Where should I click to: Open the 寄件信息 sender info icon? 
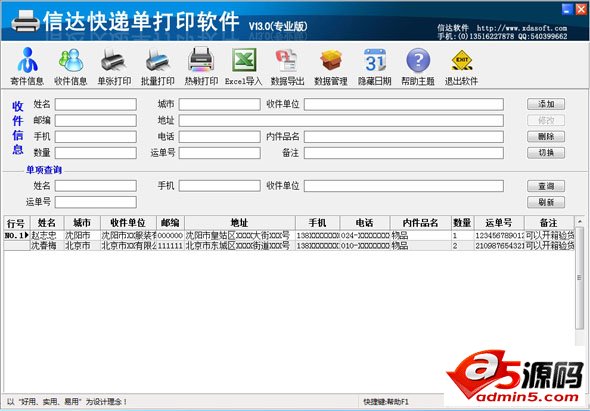tap(27, 67)
